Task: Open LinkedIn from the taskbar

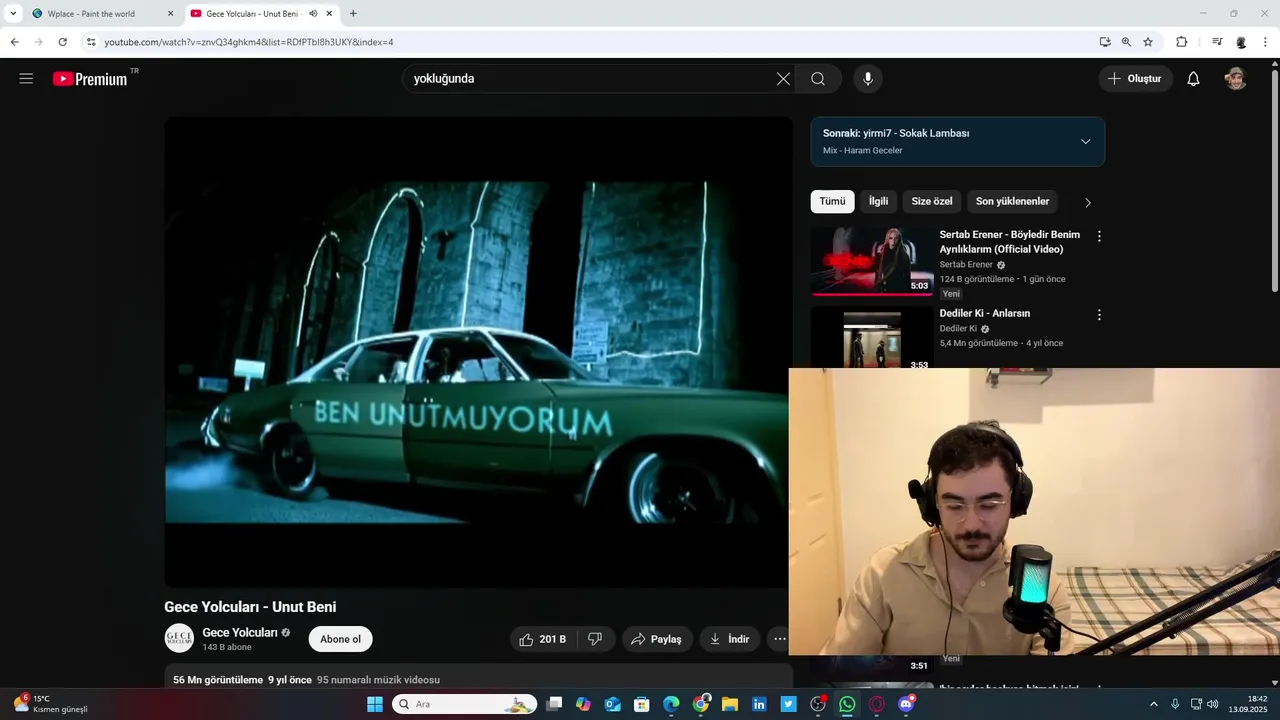Action: click(759, 704)
